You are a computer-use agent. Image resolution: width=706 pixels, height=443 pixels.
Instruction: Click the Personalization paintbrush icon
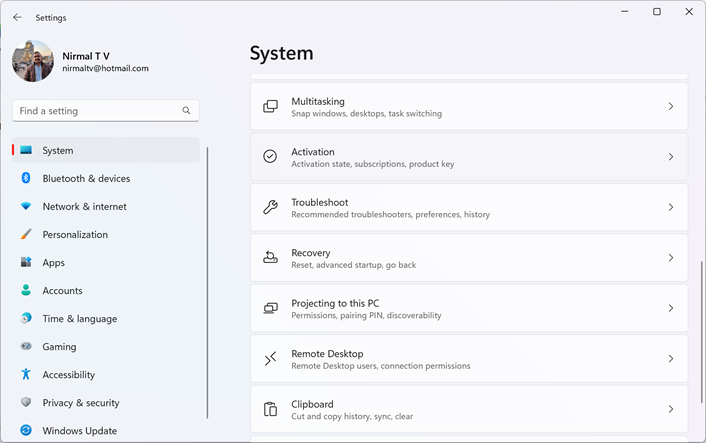[x=26, y=234]
